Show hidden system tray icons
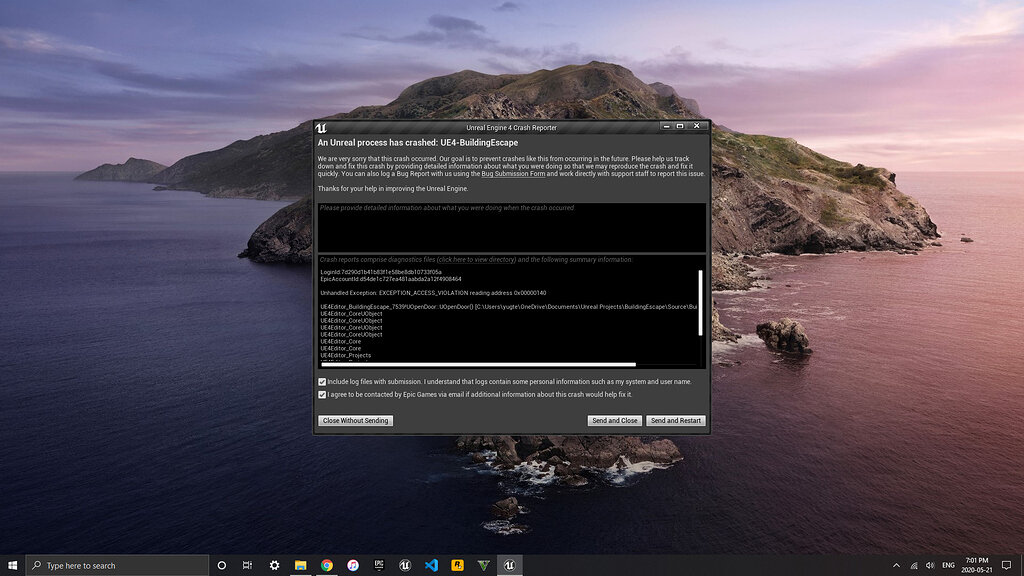The image size is (1024, 576). (x=897, y=566)
